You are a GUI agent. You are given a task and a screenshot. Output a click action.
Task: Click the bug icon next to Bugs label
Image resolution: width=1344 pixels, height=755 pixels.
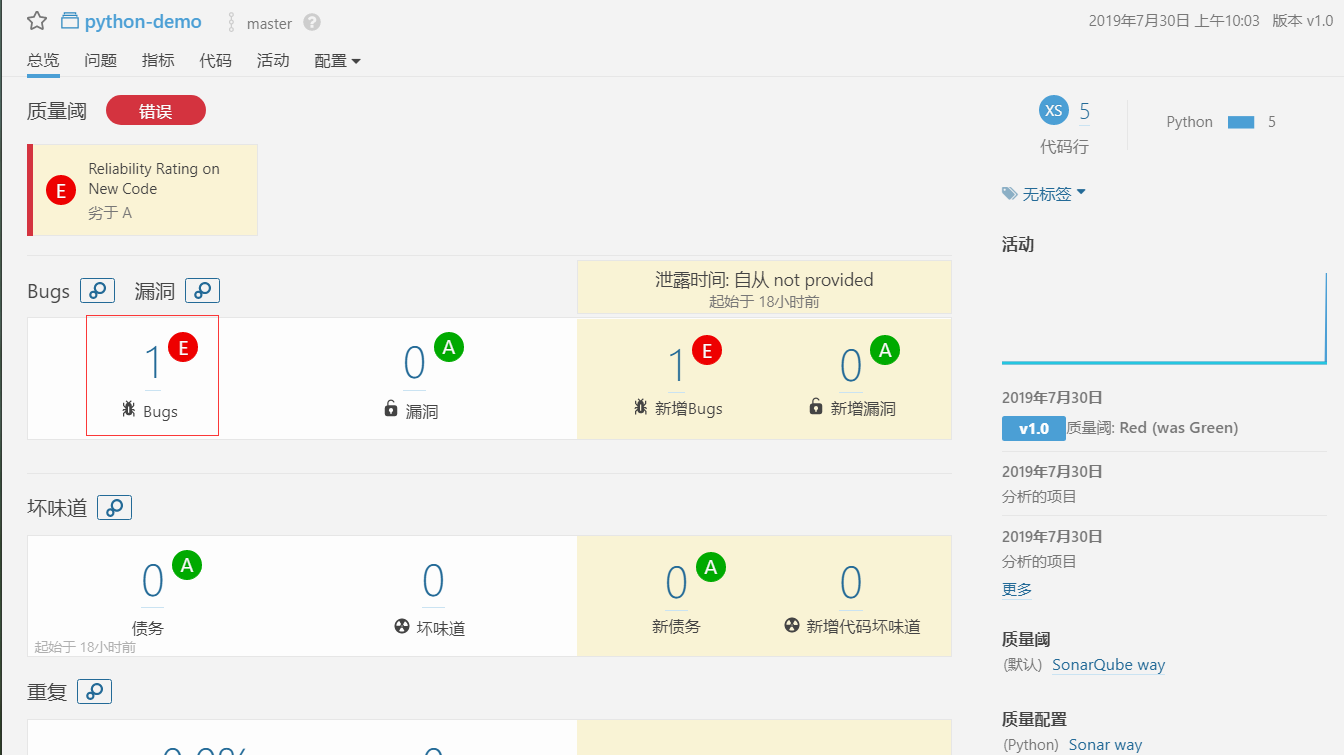pyautogui.click(x=129, y=409)
